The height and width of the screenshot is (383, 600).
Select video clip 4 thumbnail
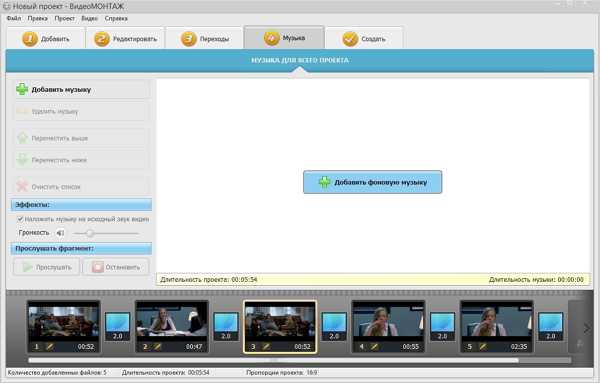click(388, 326)
